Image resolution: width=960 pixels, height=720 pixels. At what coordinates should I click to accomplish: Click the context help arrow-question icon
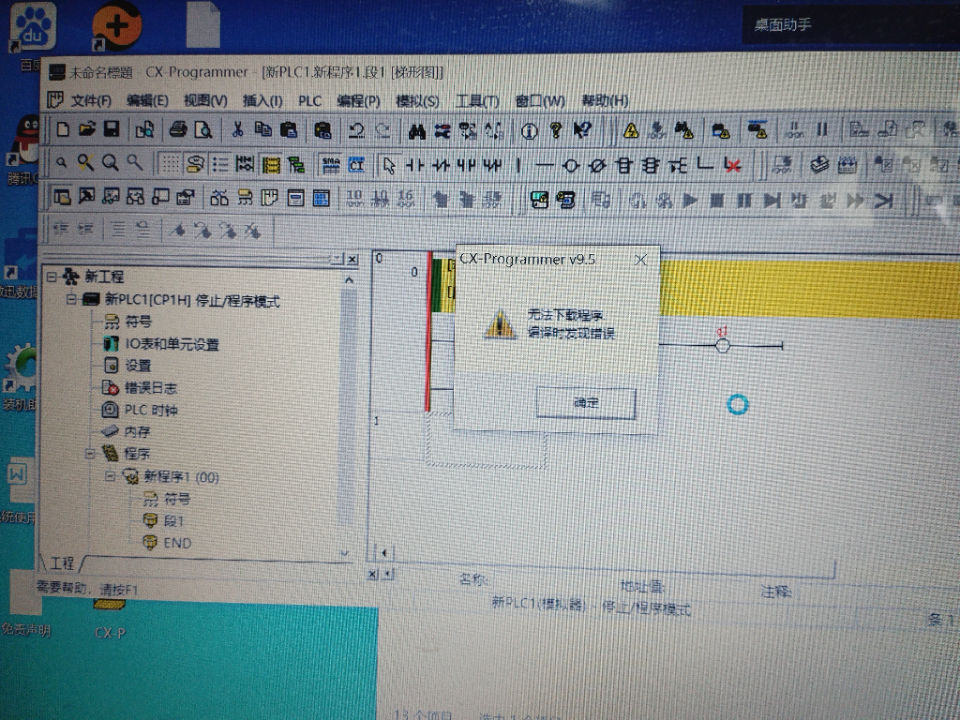(582, 130)
